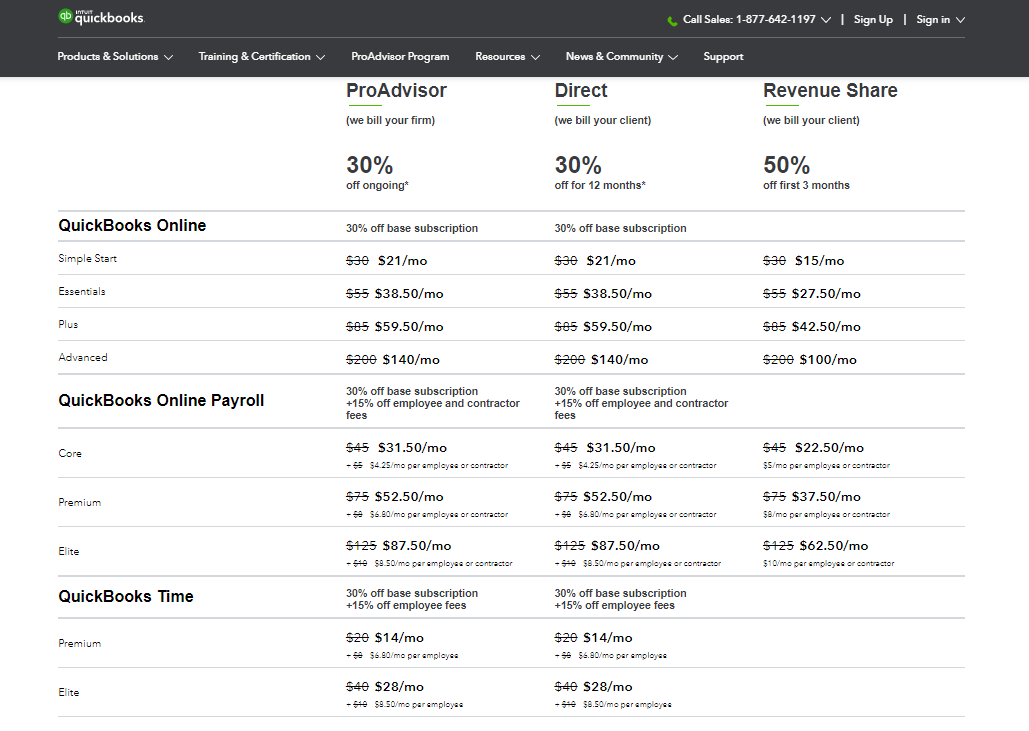Screen dimensions: 1029x731
Task: Open the Sign Up link
Action: click(x=873, y=20)
